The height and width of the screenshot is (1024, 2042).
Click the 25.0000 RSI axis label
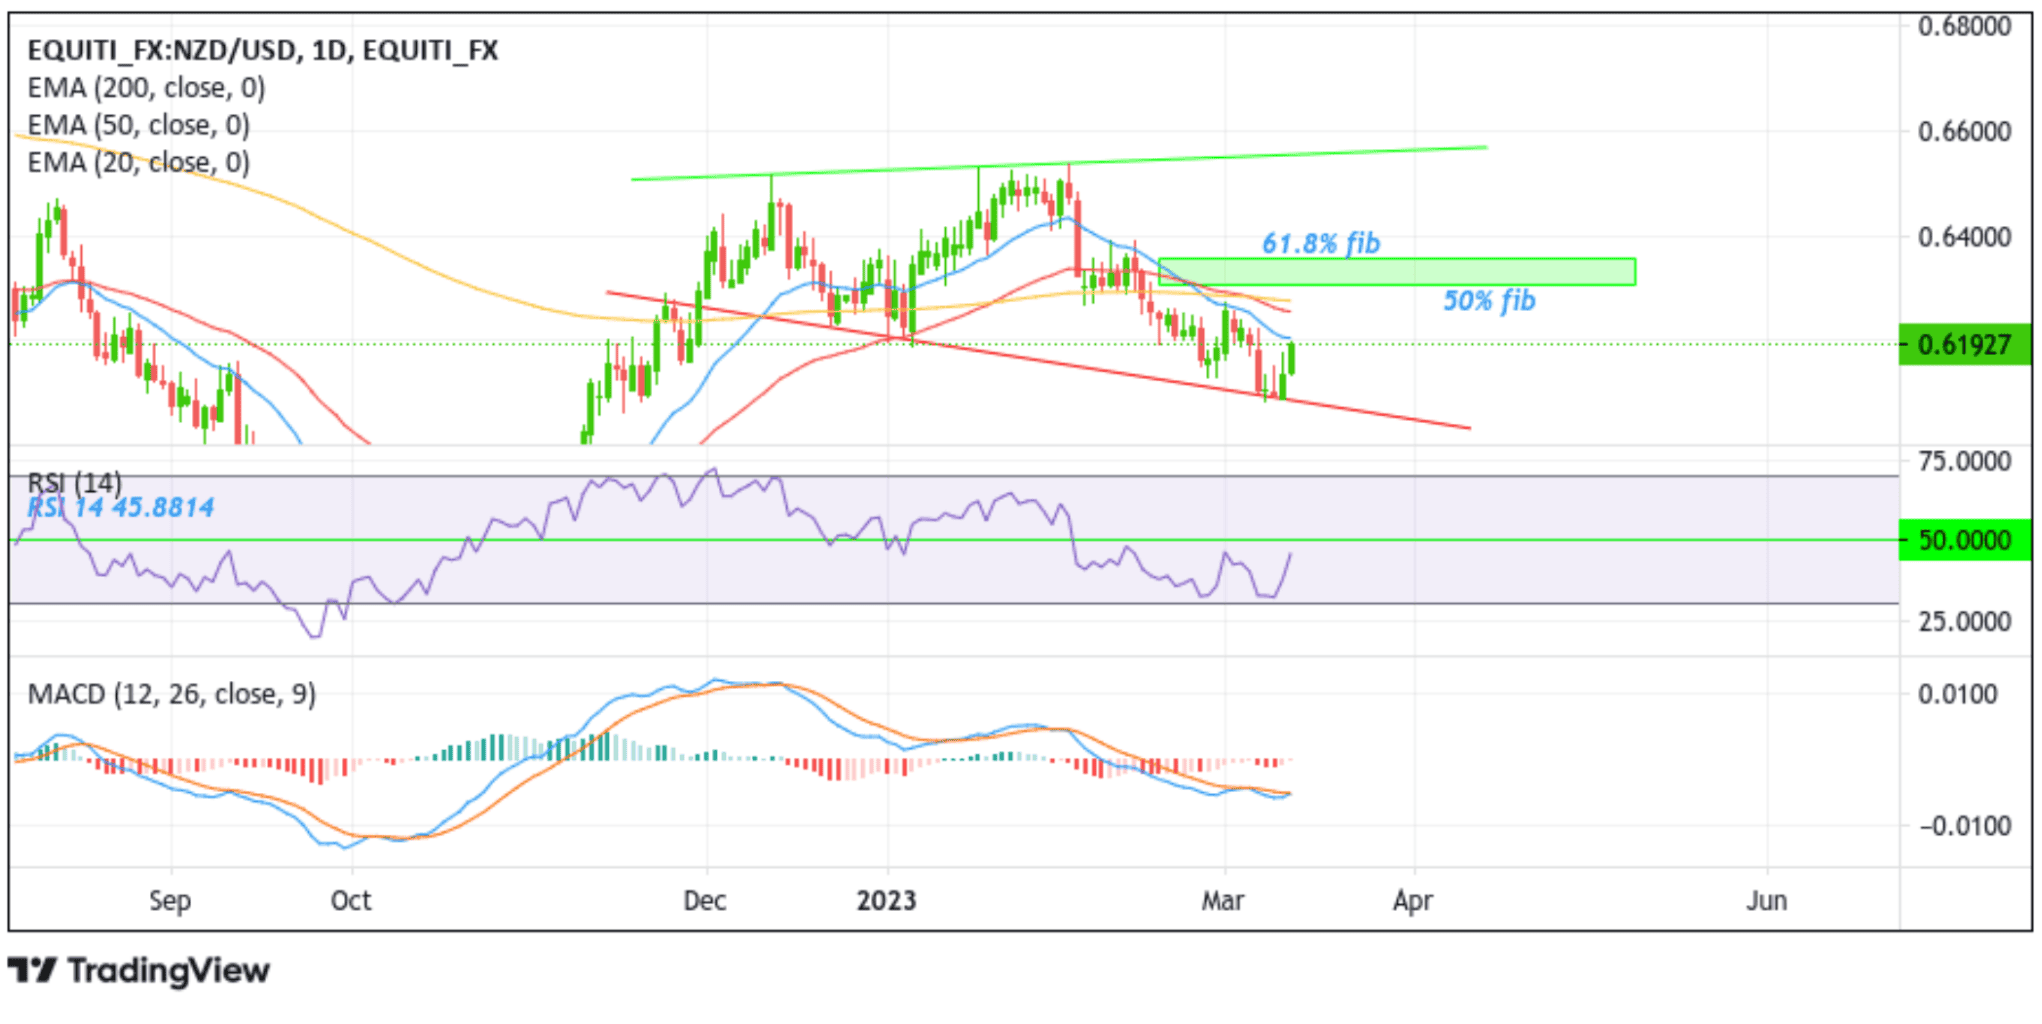pos(1964,621)
